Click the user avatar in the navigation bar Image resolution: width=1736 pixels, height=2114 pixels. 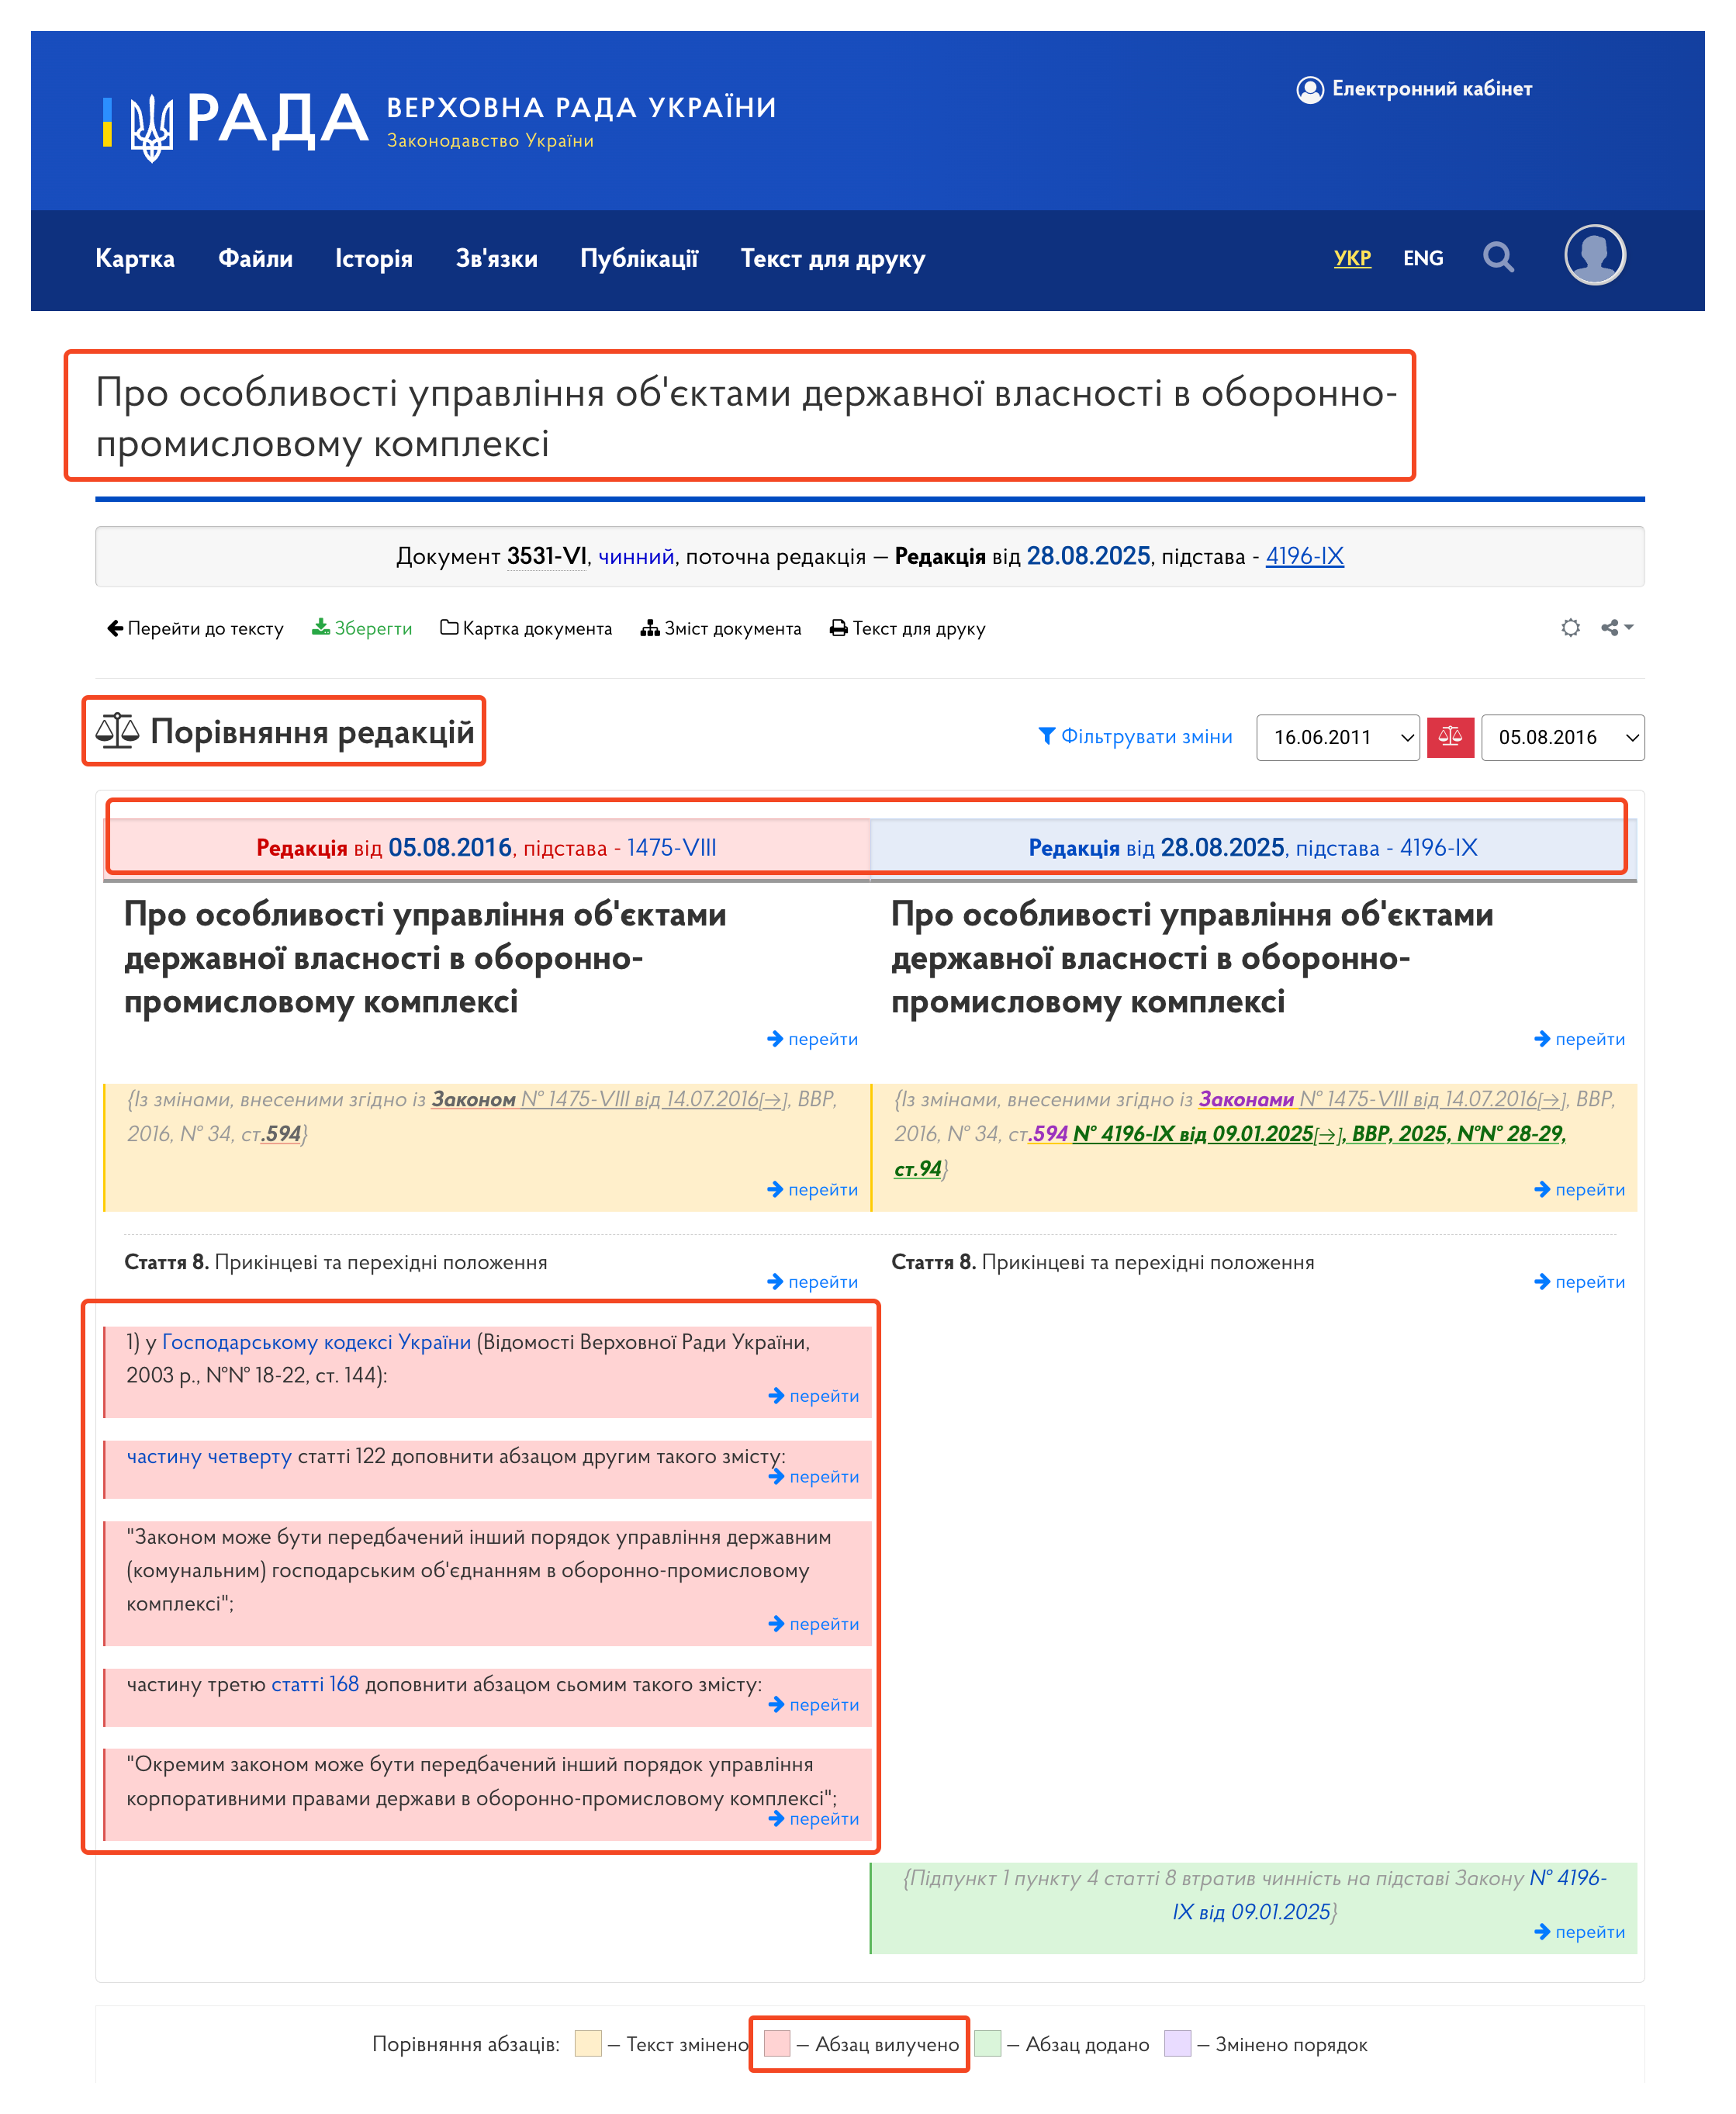pyautogui.click(x=1594, y=257)
